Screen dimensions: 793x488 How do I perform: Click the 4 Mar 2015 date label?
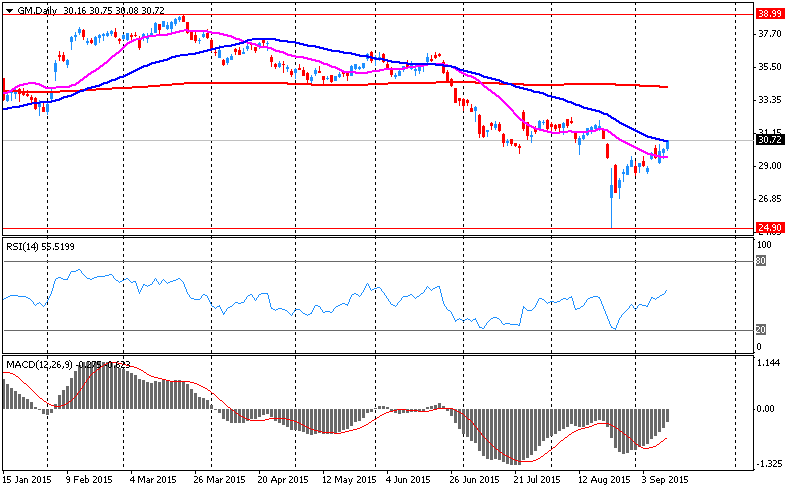(x=153, y=479)
